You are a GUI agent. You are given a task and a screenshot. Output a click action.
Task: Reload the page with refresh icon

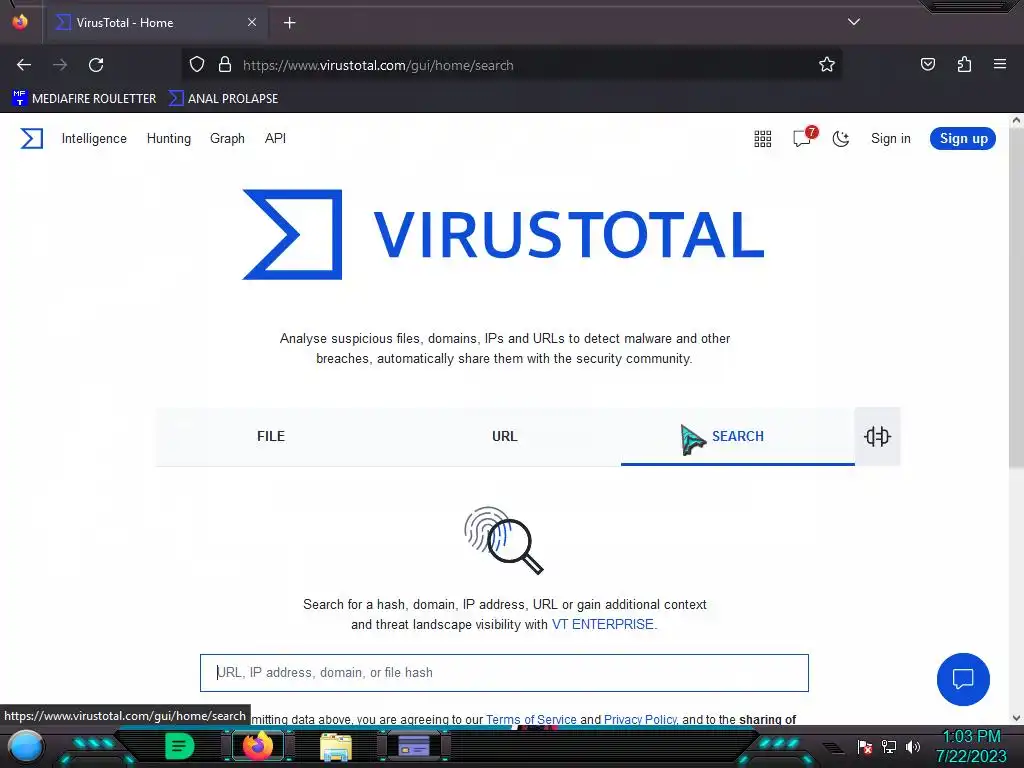pyautogui.click(x=96, y=65)
